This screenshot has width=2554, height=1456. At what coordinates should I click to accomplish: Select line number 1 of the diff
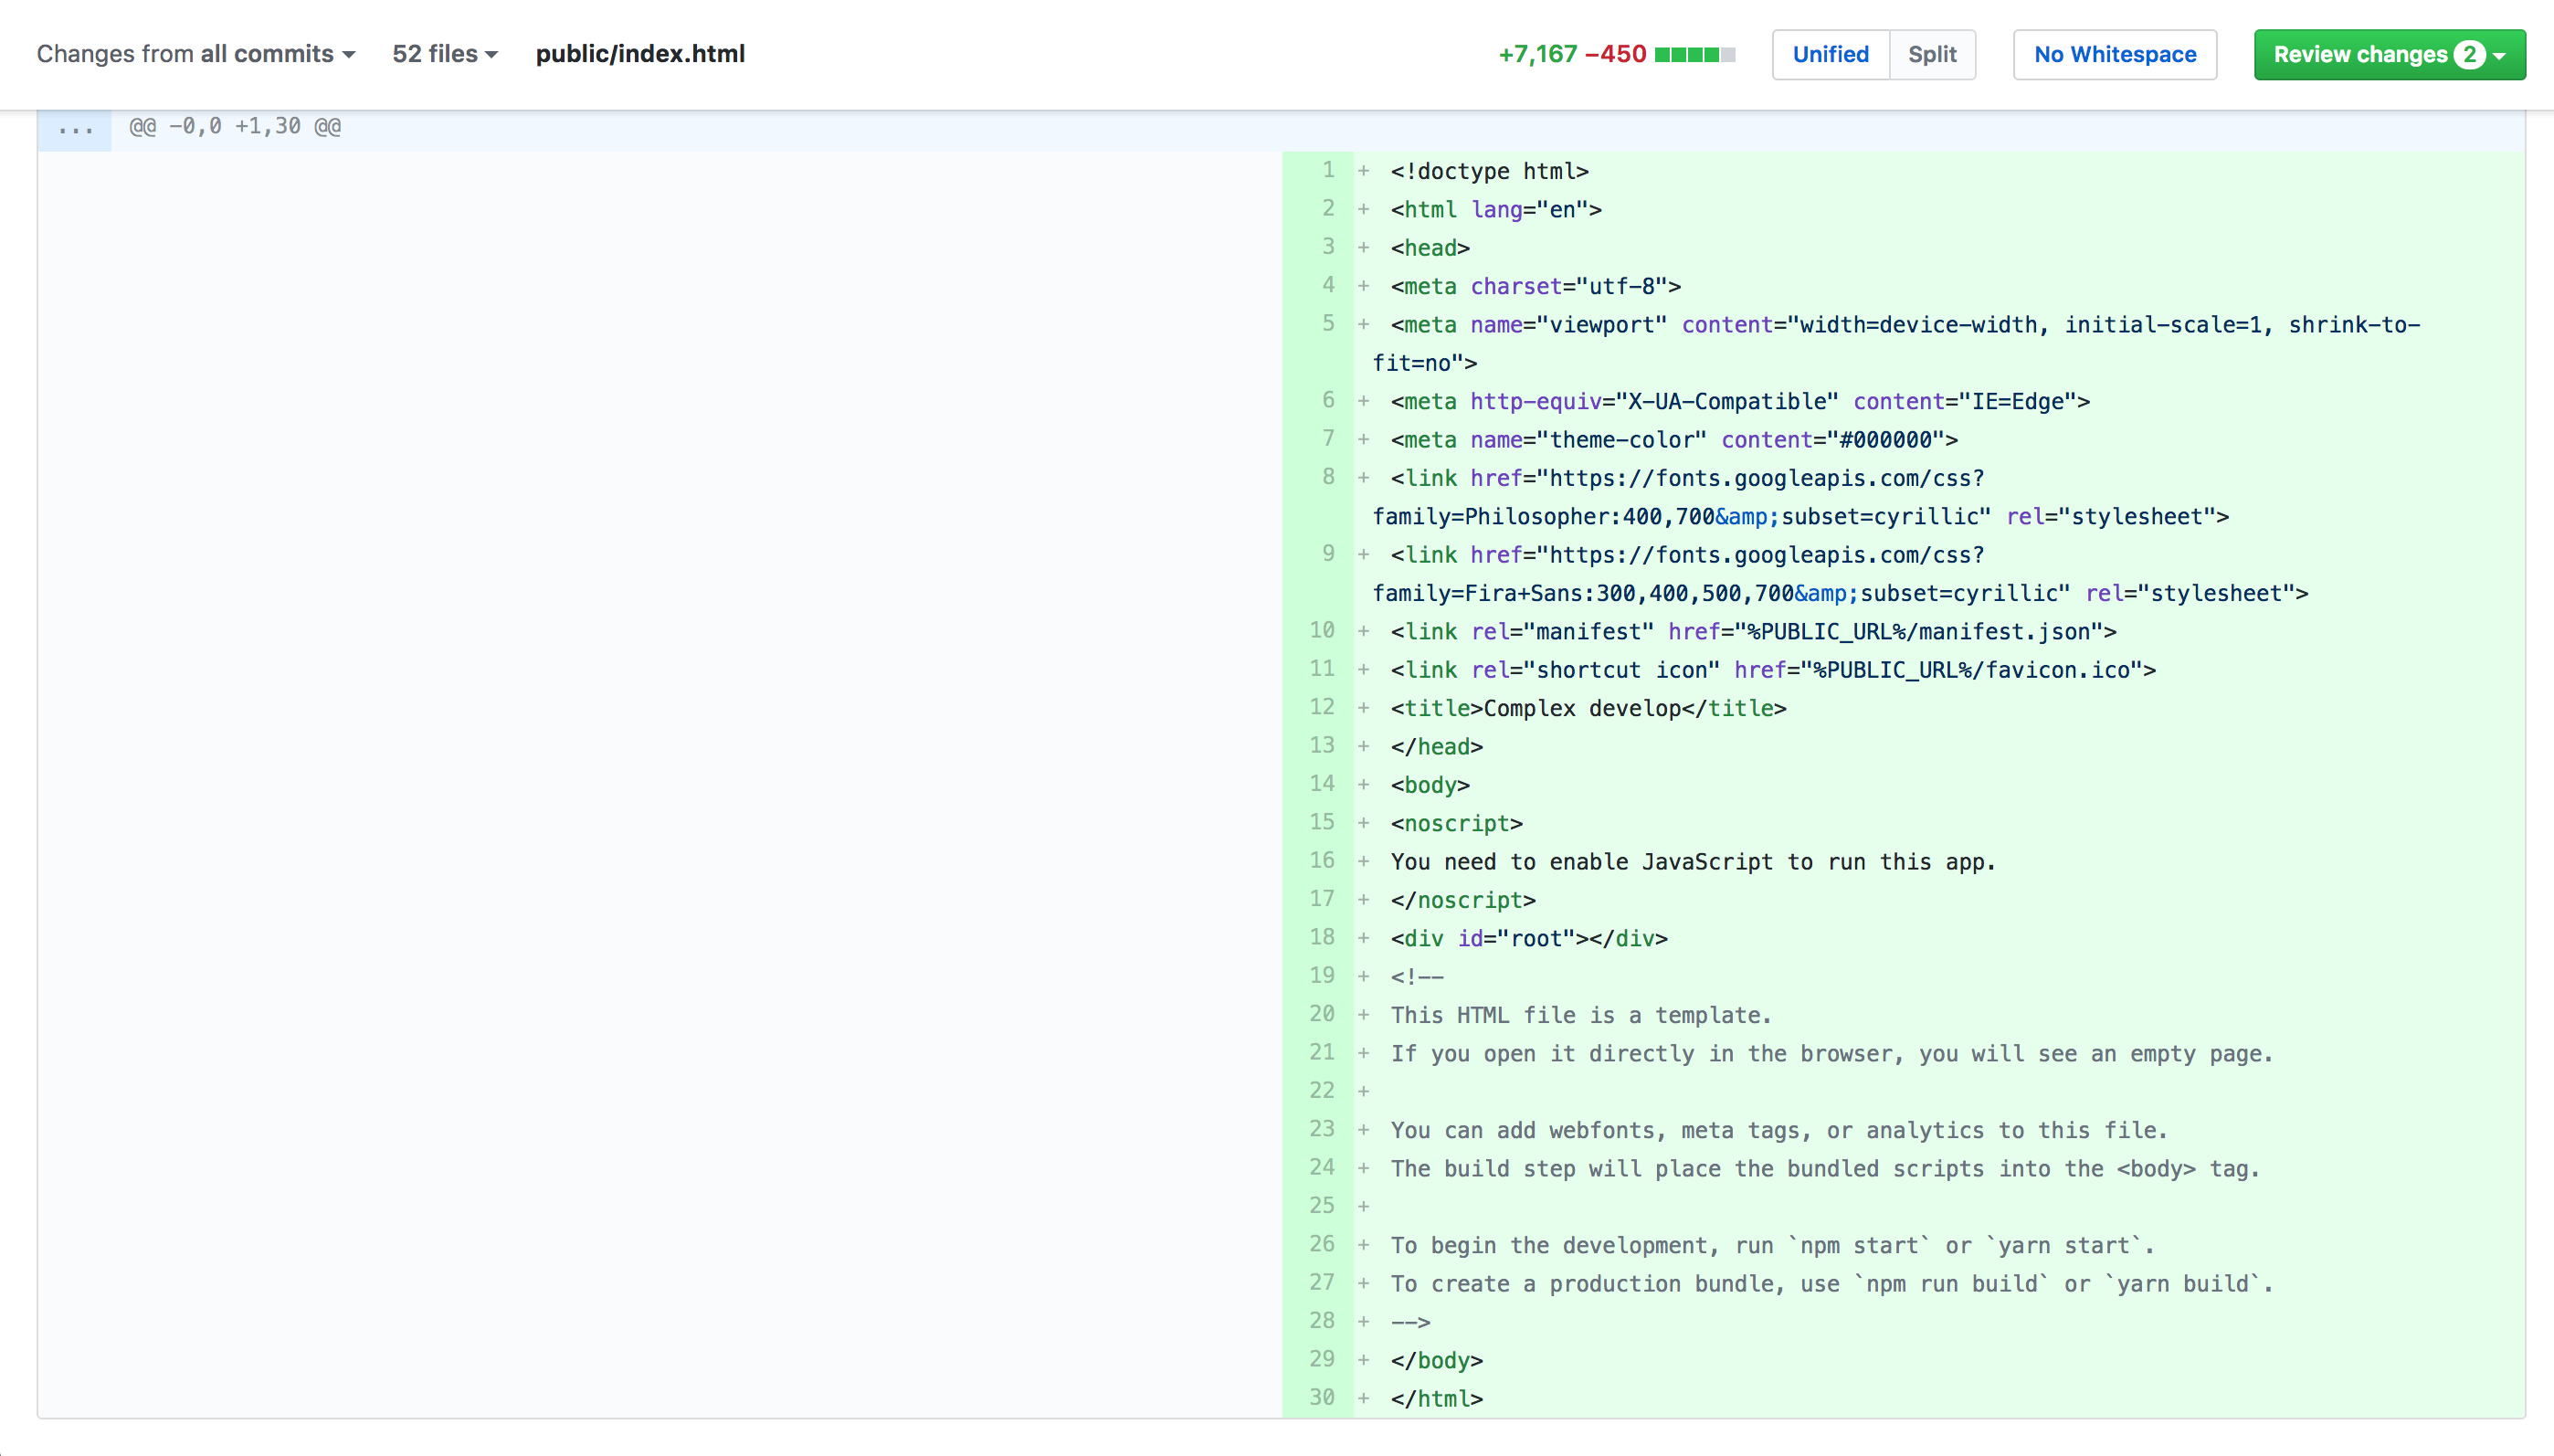pyautogui.click(x=1327, y=170)
